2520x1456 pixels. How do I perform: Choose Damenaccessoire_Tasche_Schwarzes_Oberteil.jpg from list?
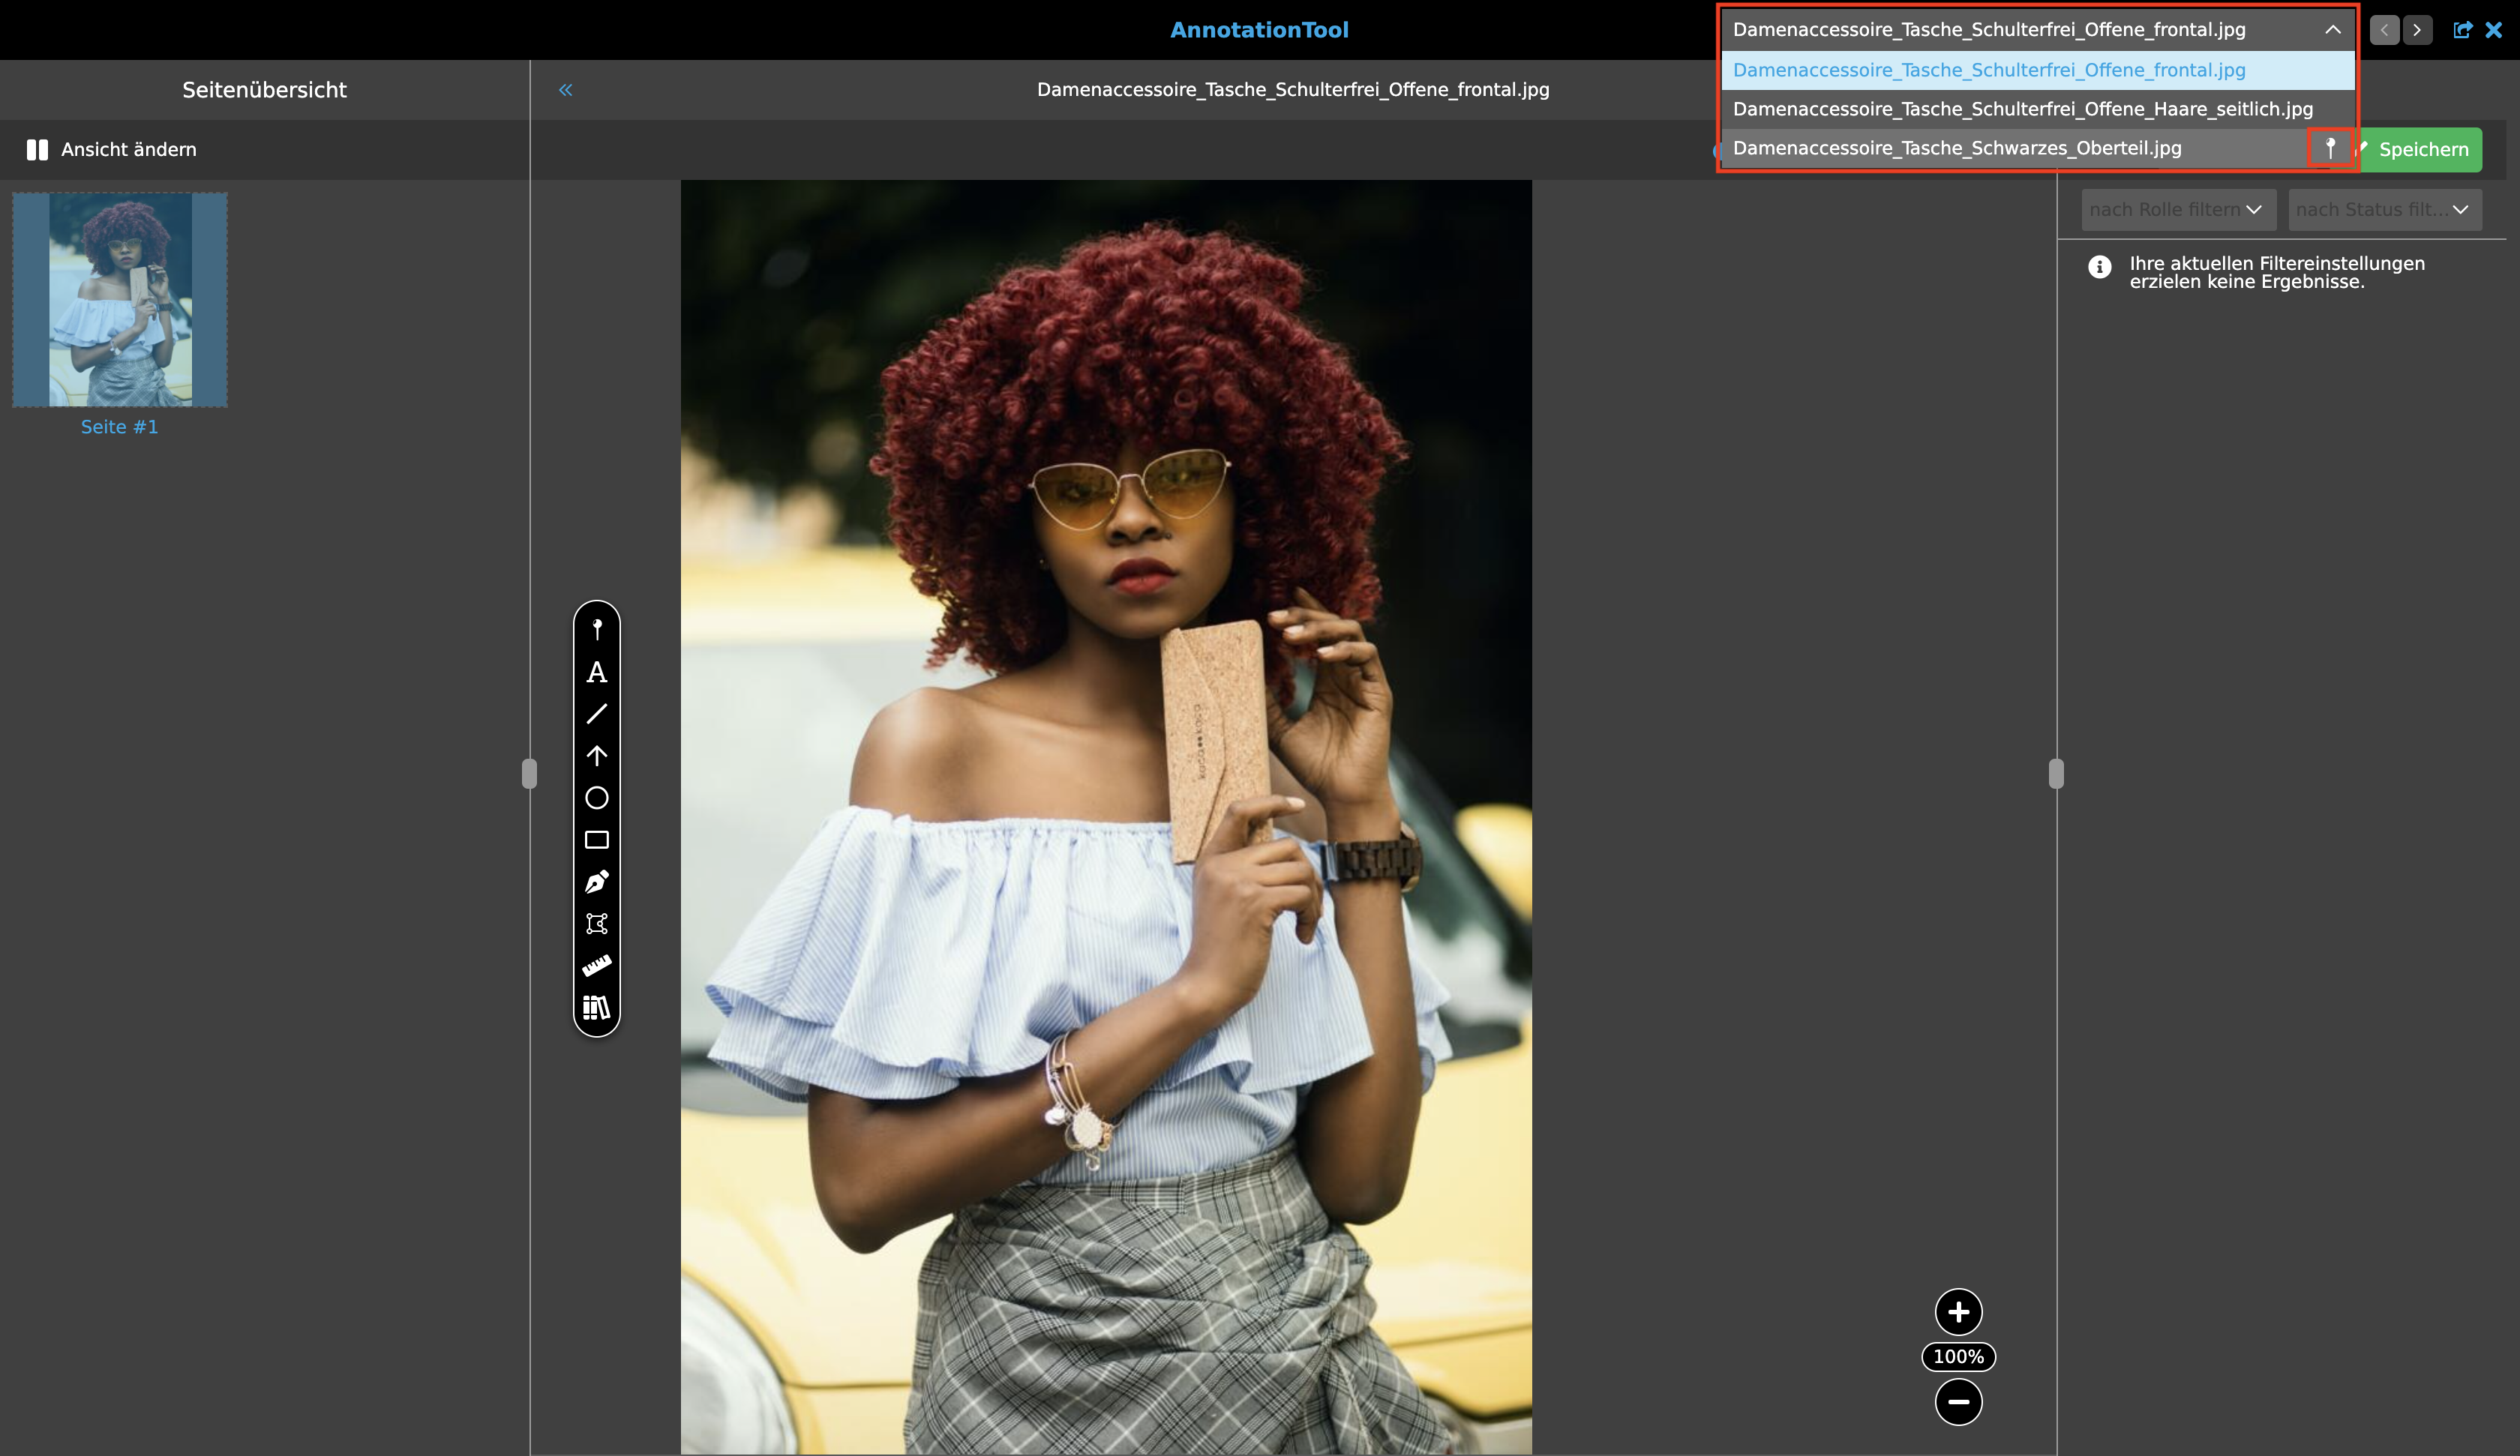point(1956,148)
